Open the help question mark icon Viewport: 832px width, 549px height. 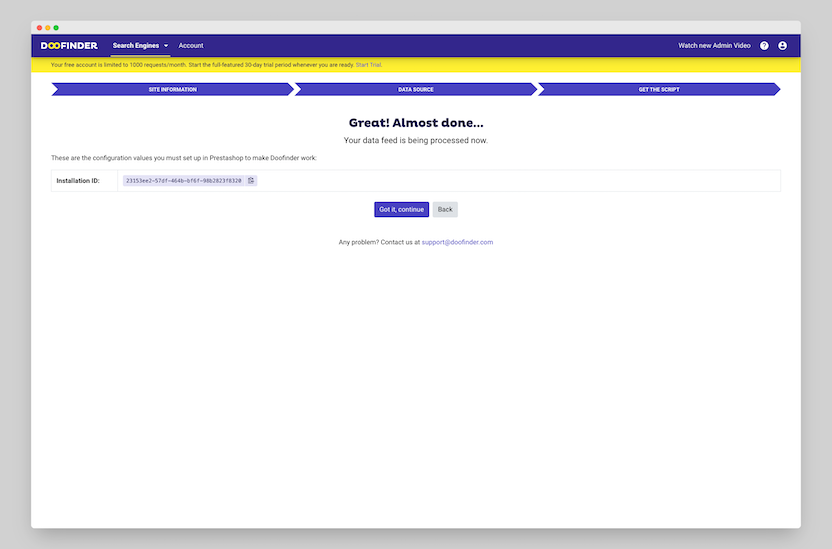(x=764, y=46)
